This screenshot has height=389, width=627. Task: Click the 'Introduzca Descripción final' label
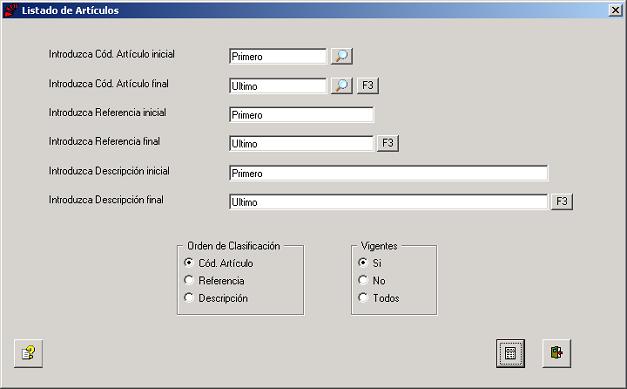click(x=106, y=200)
